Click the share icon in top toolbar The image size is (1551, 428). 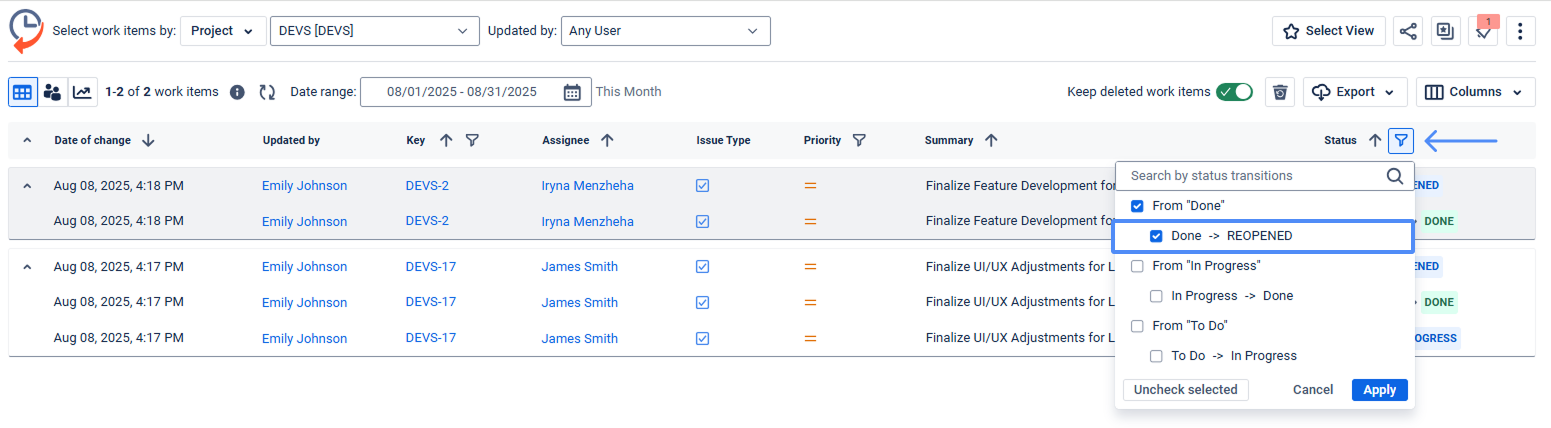click(1408, 31)
